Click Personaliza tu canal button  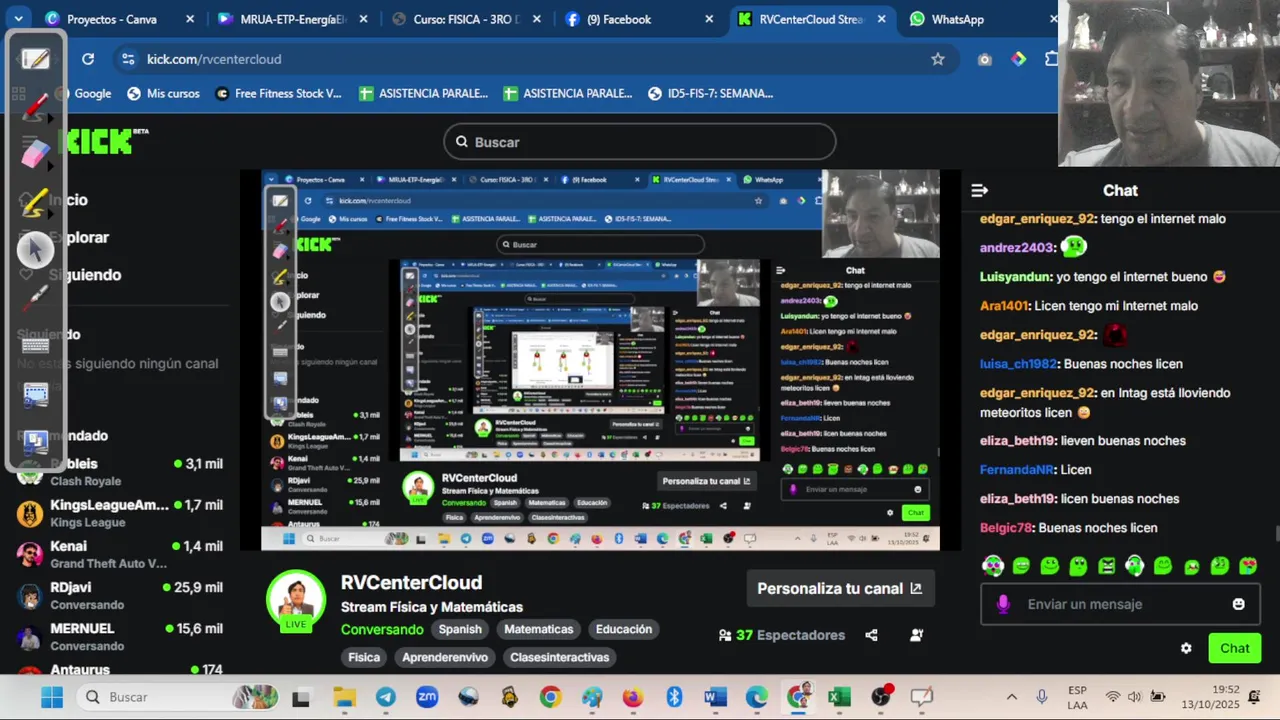(840, 588)
